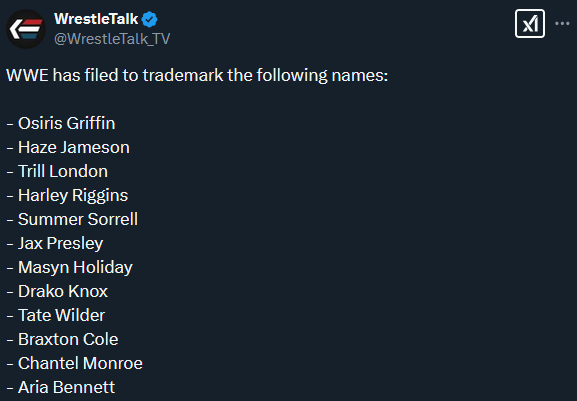Click the name Trill London
The image size is (577, 401).
63,171
